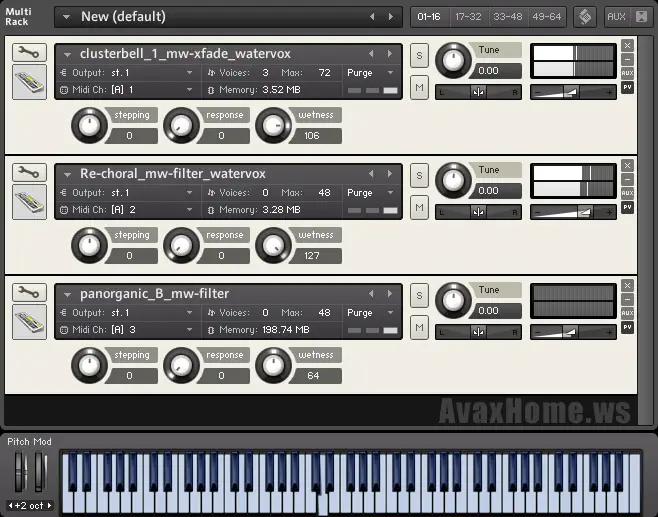Viewport: 658px width, 517px height.
Task: Solo the panorganic_B_mw-filter instrument
Action: (419, 295)
